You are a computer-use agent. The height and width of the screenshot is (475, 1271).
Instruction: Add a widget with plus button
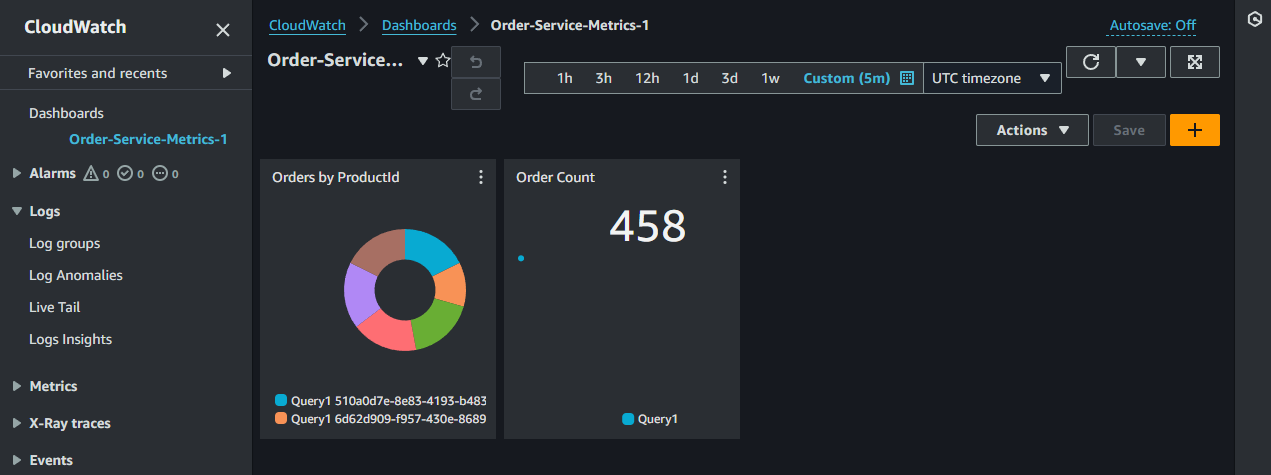tap(1195, 130)
